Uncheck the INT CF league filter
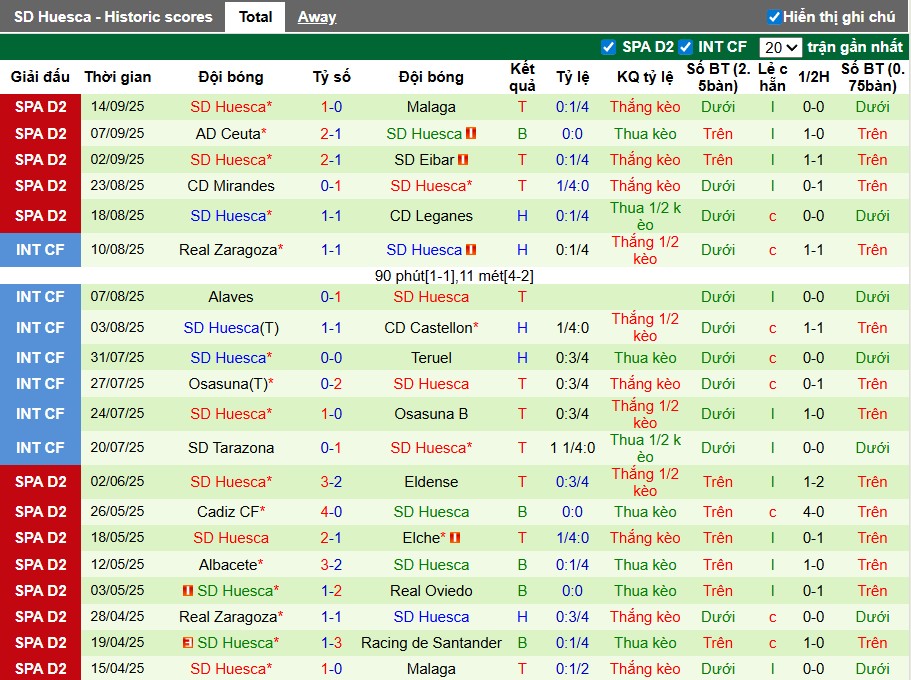911x680 pixels. 685,47
